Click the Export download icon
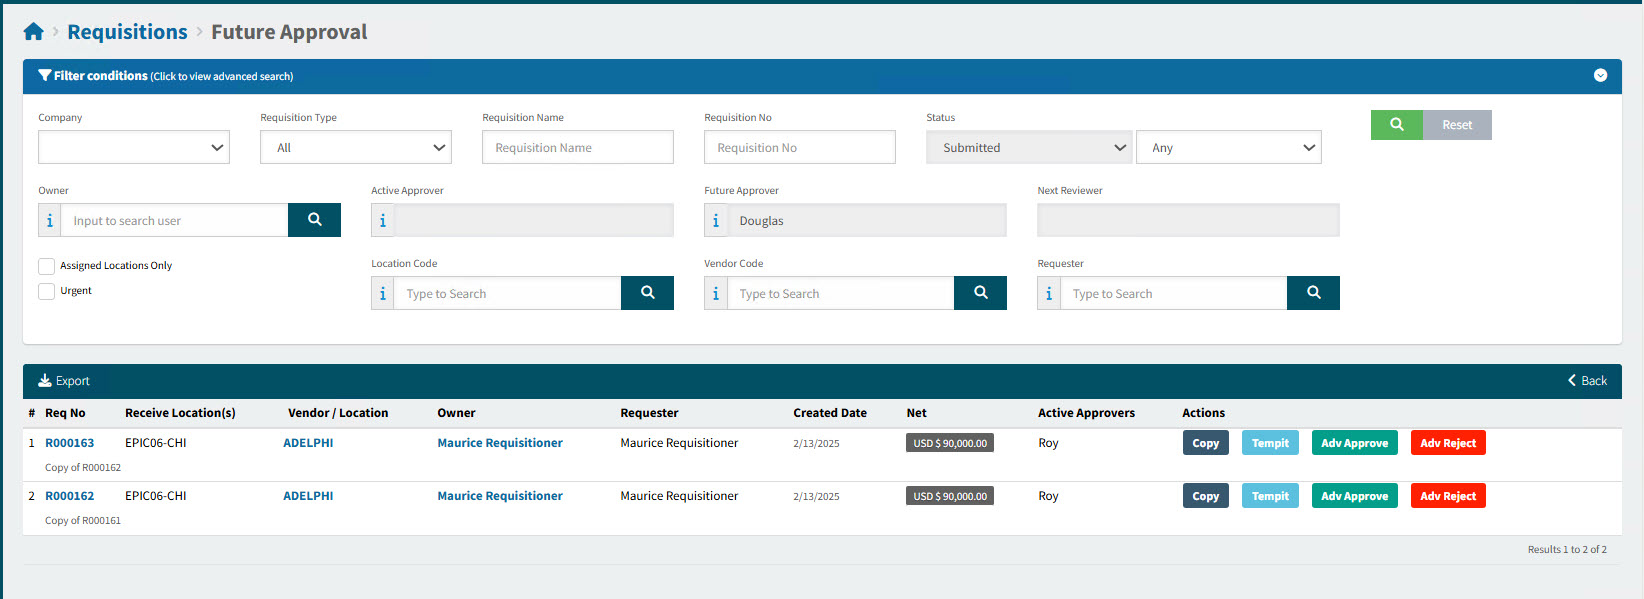 (45, 381)
